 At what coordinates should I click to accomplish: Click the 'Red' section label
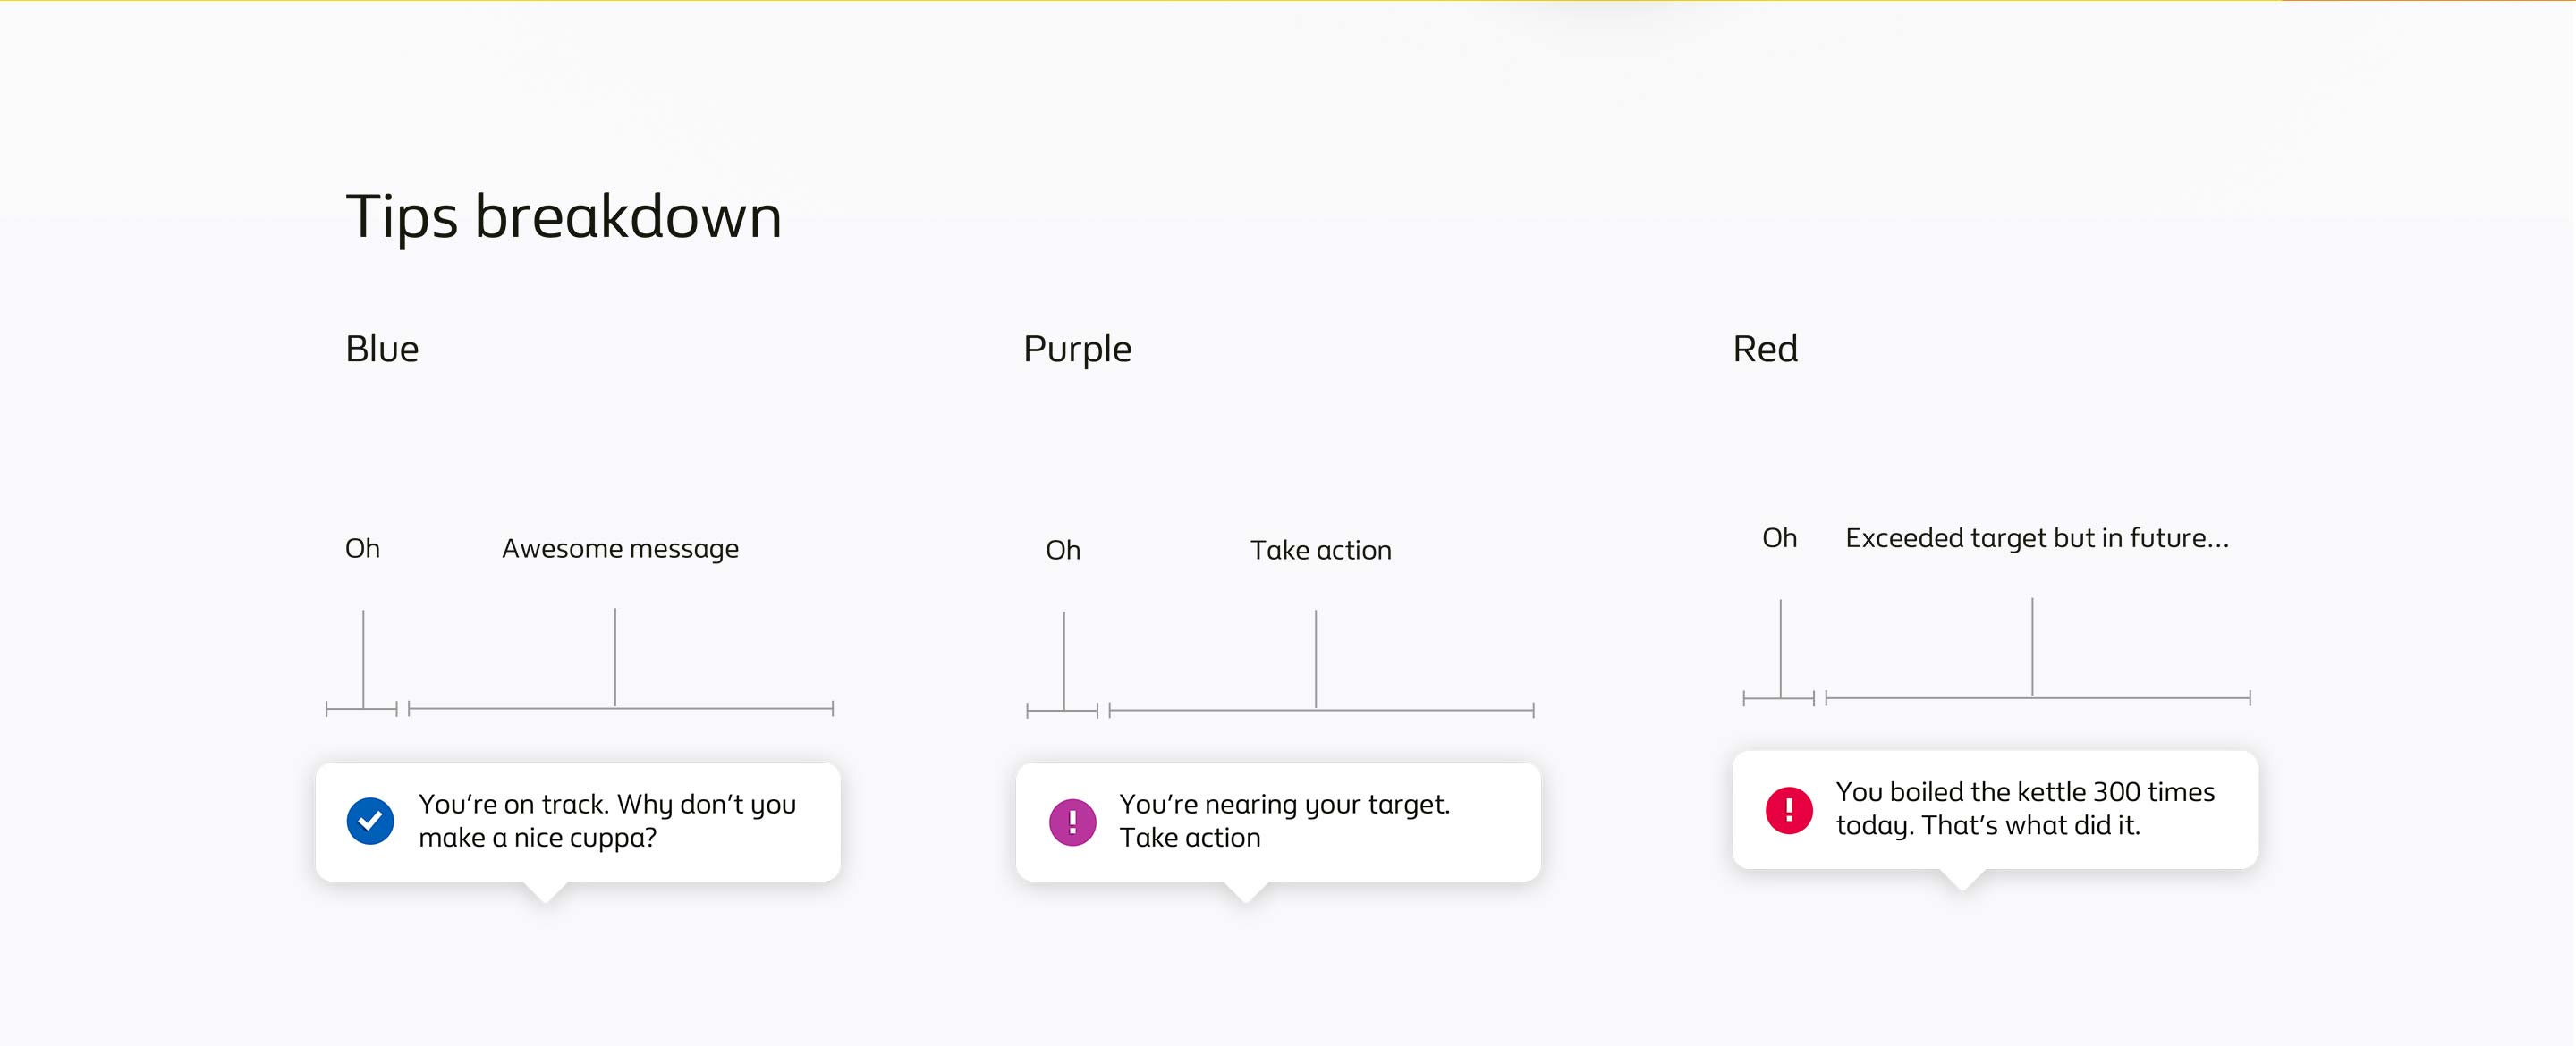pos(1765,349)
